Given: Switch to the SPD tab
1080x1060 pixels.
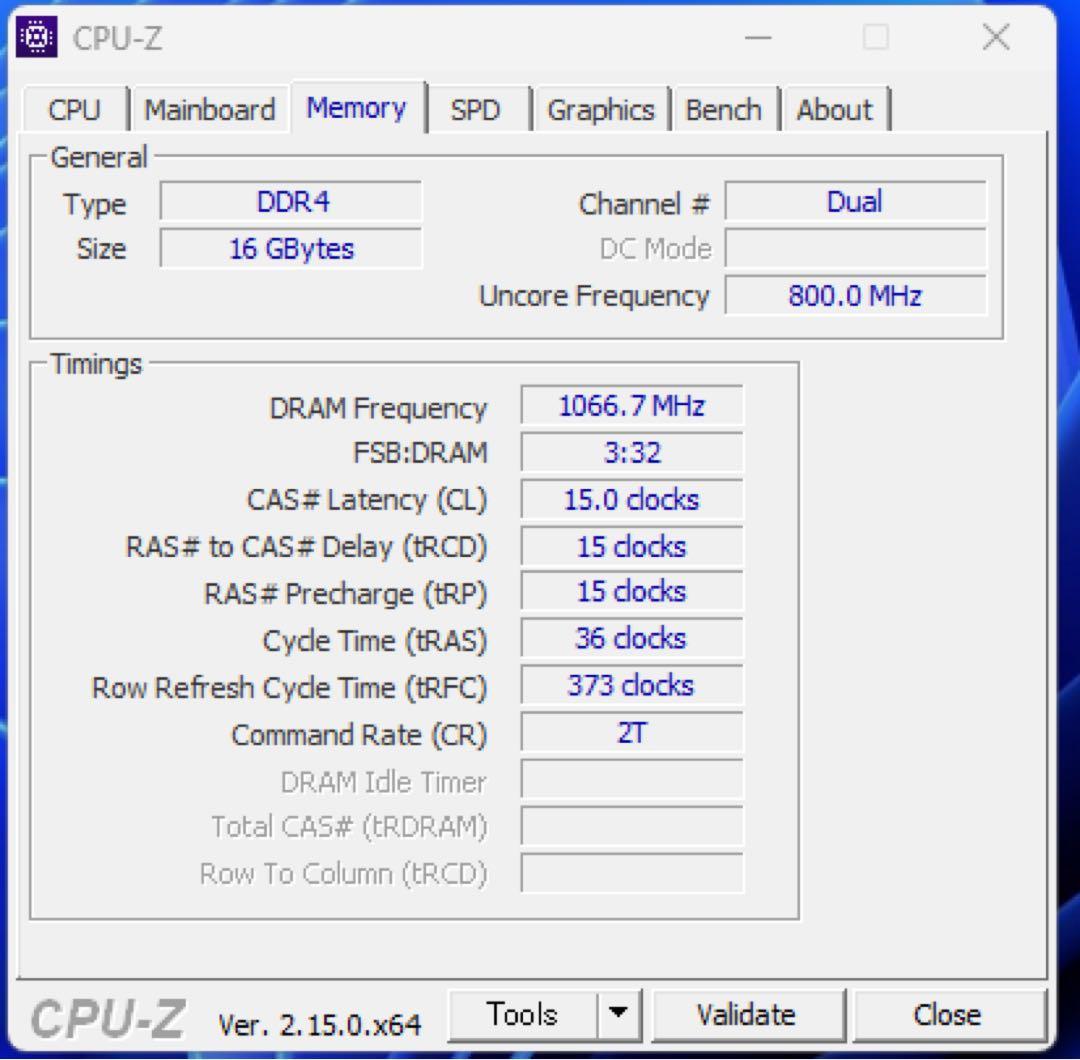Looking at the screenshot, I should pos(479,109).
